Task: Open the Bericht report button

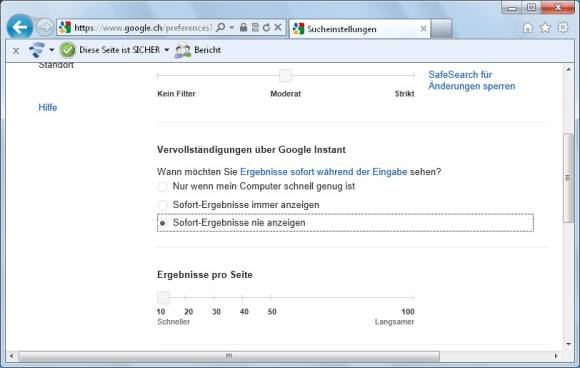Action: [x=198, y=50]
